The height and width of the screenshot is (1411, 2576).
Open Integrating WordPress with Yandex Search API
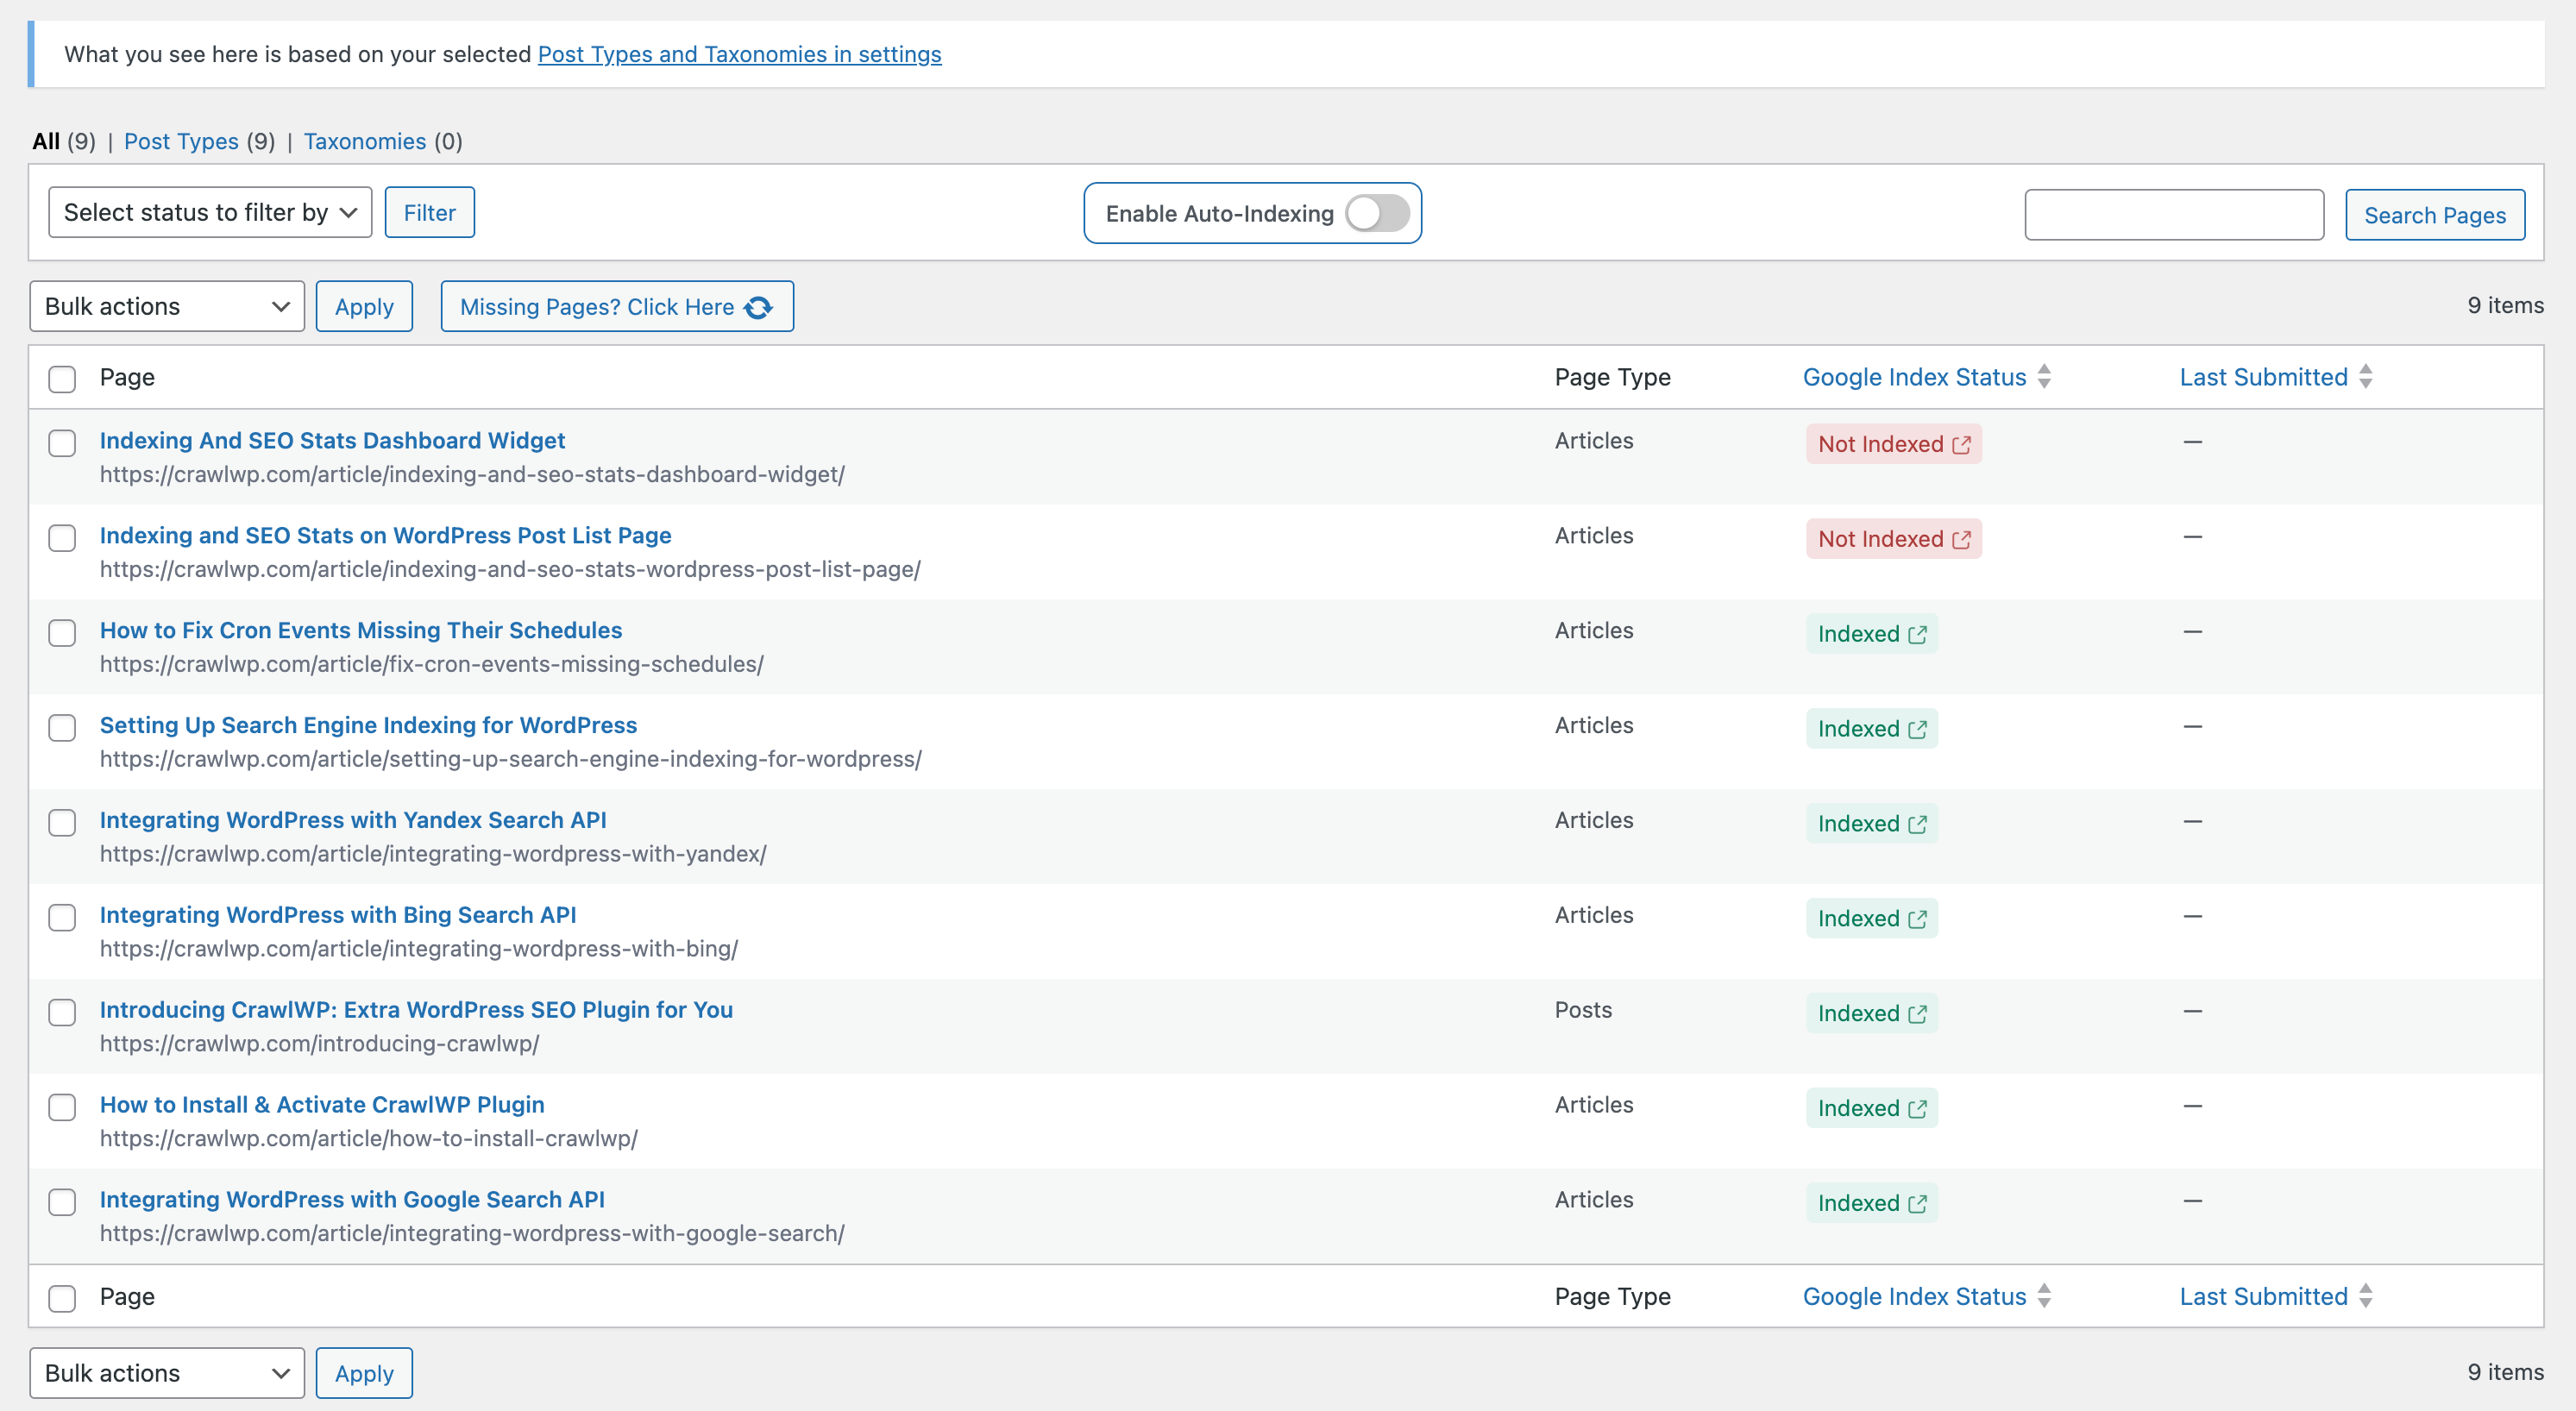click(353, 820)
